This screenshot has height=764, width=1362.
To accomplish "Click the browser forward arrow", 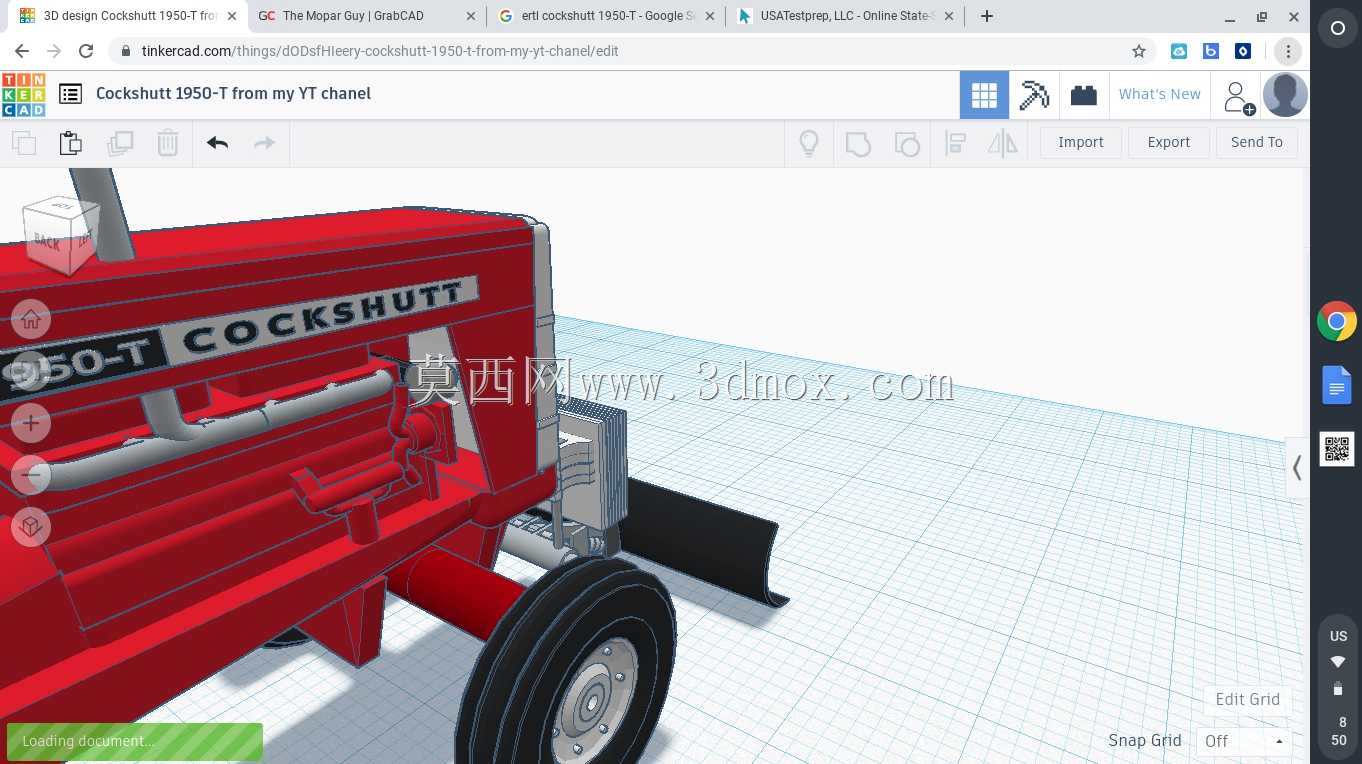I will tap(54, 51).
